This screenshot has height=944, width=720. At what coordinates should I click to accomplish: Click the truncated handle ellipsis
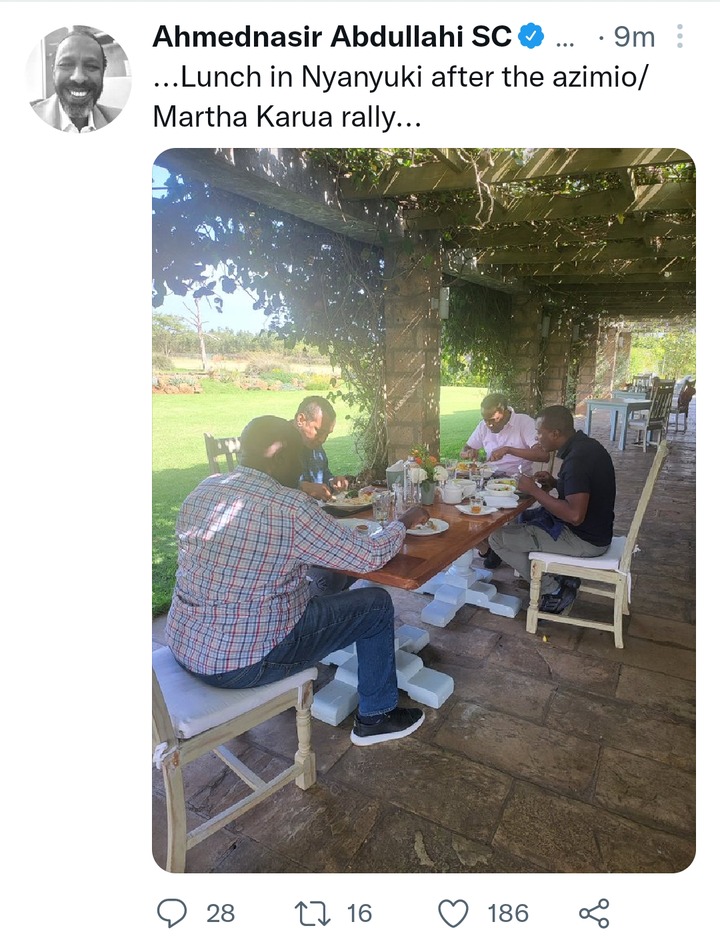pyautogui.click(x=564, y=42)
